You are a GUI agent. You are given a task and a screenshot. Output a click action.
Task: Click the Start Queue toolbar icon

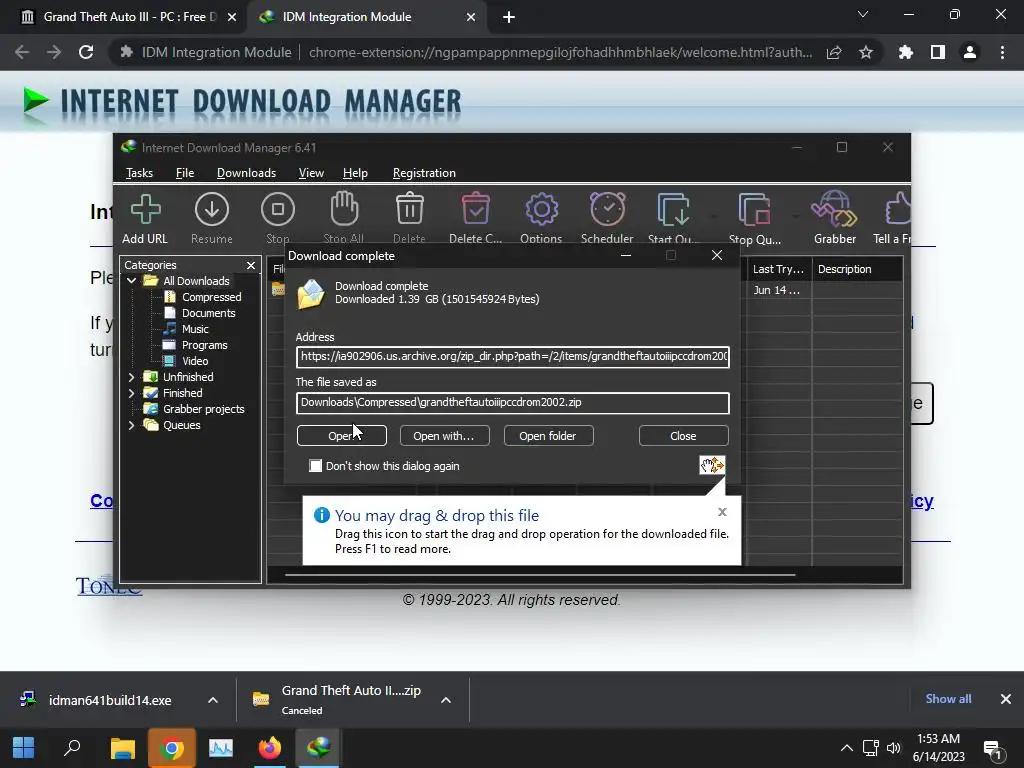(x=673, y=210)
